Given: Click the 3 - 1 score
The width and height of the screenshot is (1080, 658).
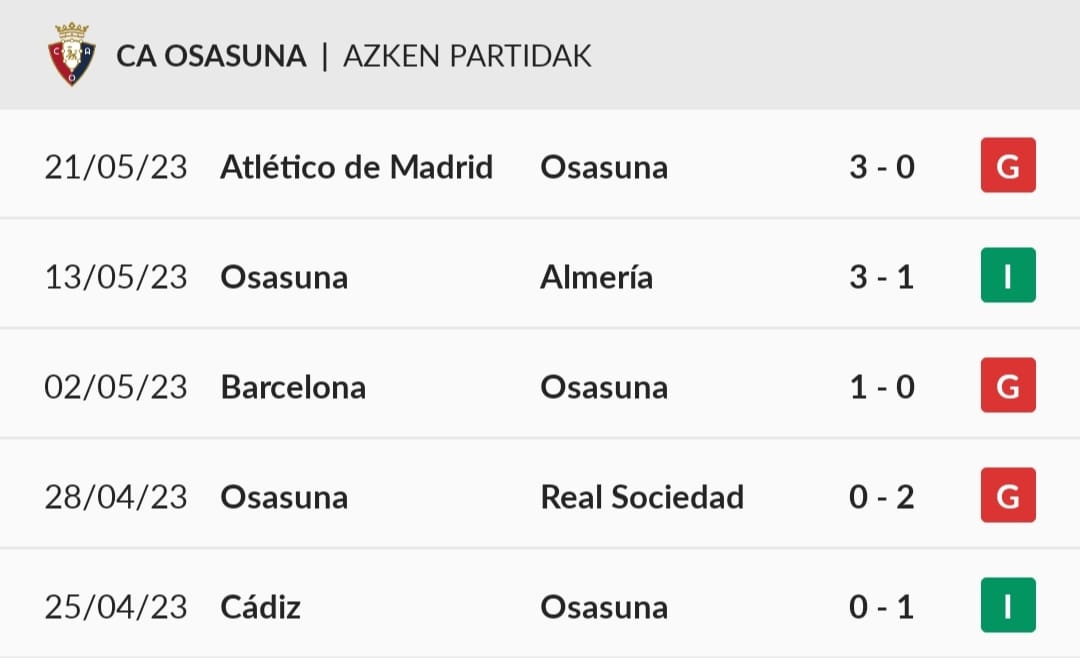Looking at the screenshot, I should point(882,277).
